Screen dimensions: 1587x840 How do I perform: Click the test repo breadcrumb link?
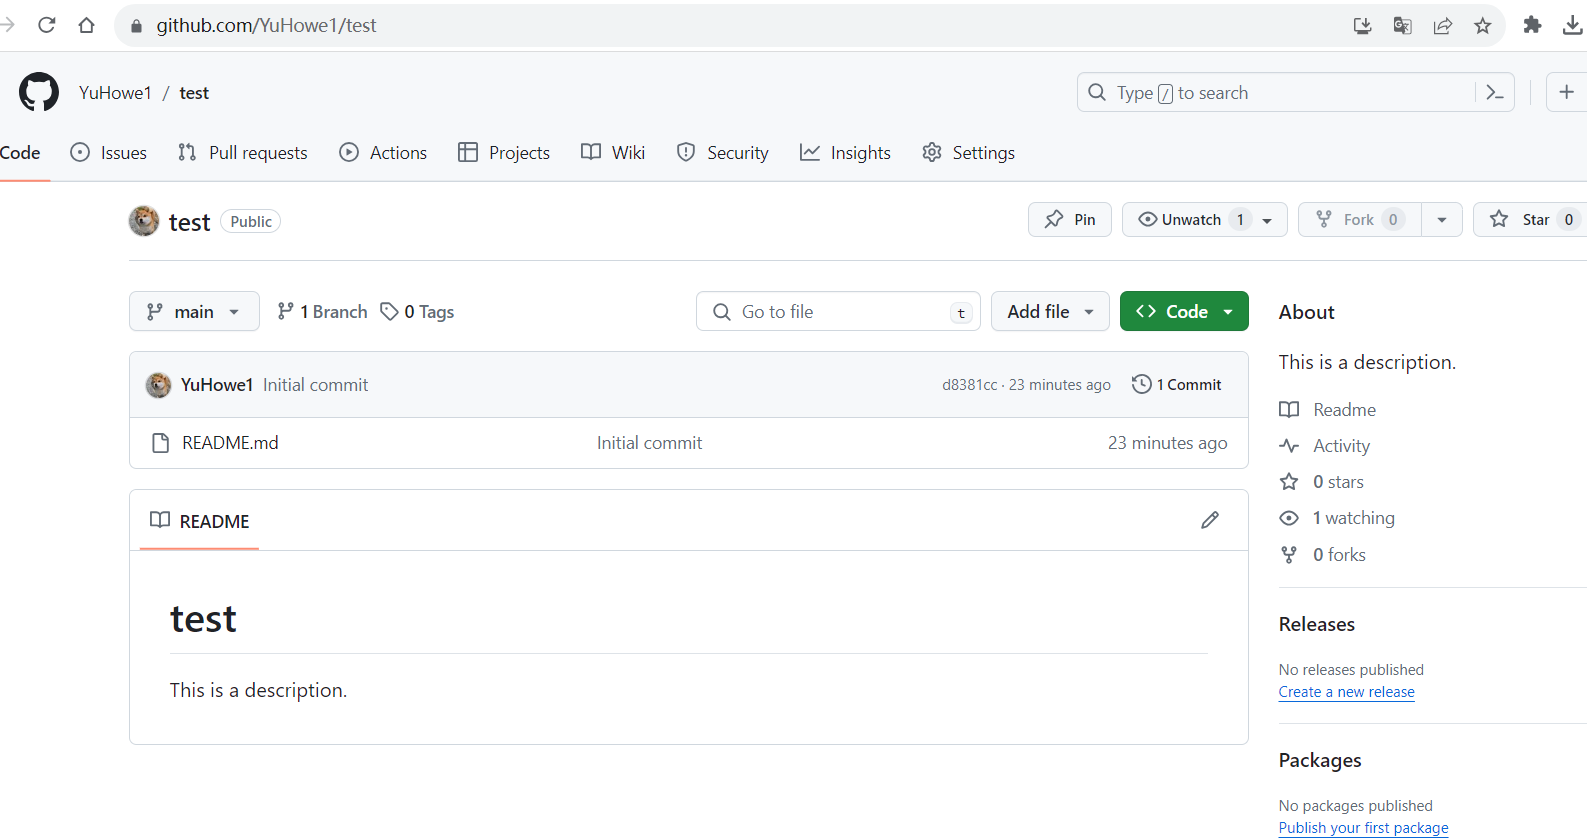pyautogui.click(x=194, y=93)
